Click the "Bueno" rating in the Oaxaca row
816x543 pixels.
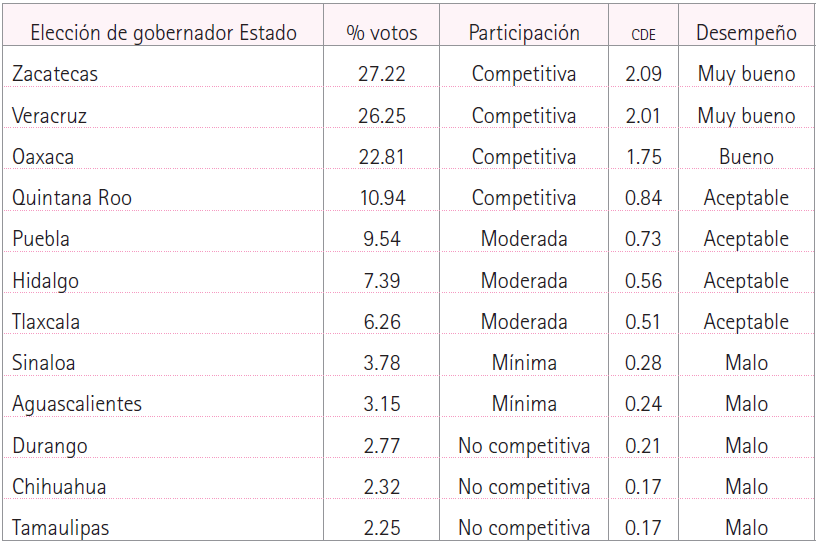click(746, 157)
